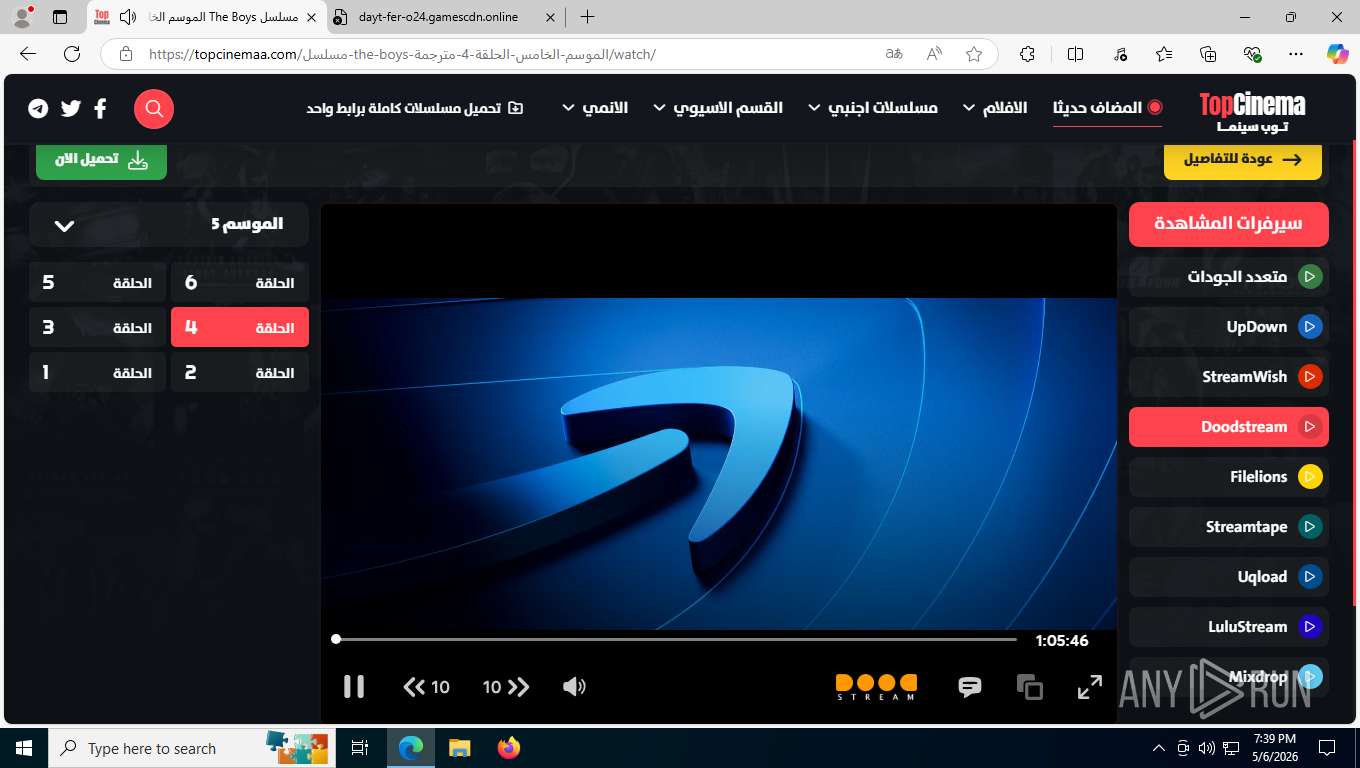Choose the StreamWish server
Viewport: 1360px width, 768px height.
1229,376
